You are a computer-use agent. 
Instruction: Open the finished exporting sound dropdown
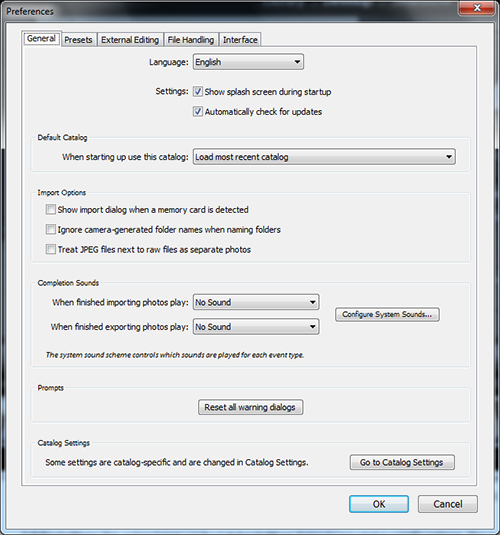(x=256, y=327)
